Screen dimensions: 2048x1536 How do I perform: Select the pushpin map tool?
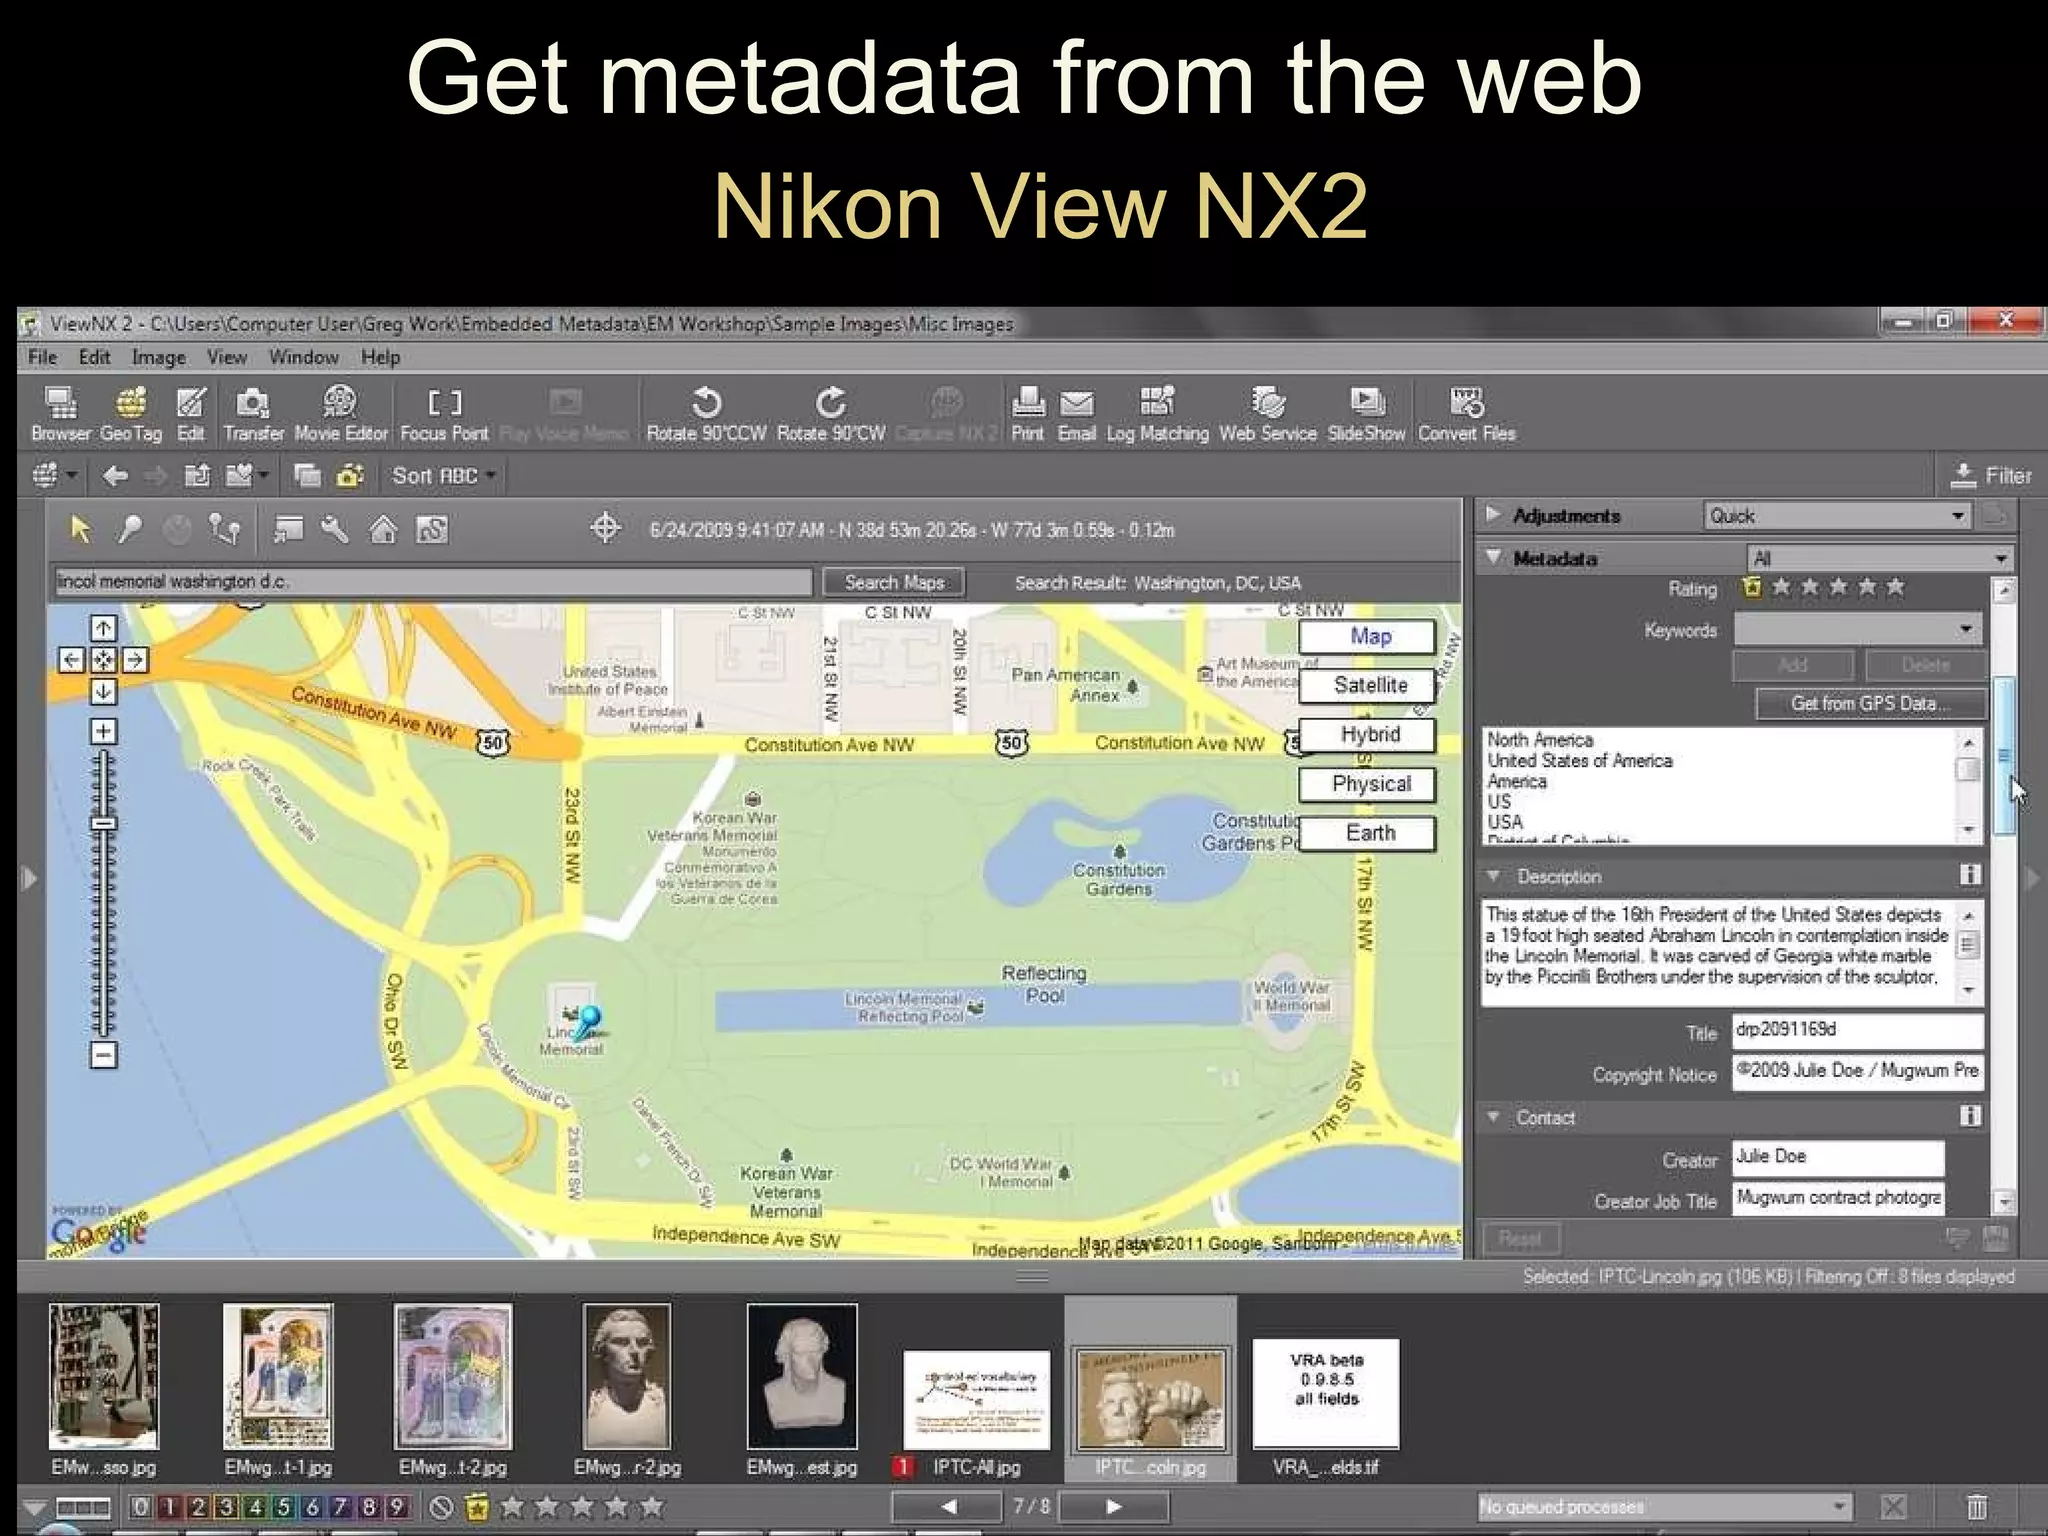pyautogui.click(x=129, y=529)
